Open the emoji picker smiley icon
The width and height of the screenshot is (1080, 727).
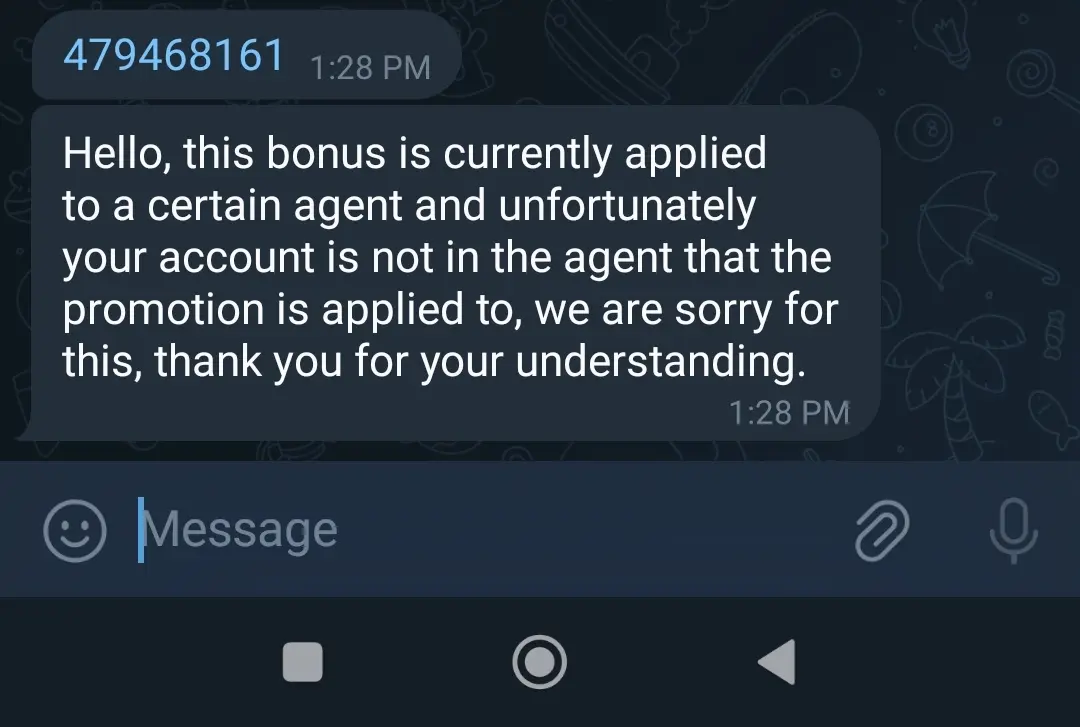tap(75, 531)
